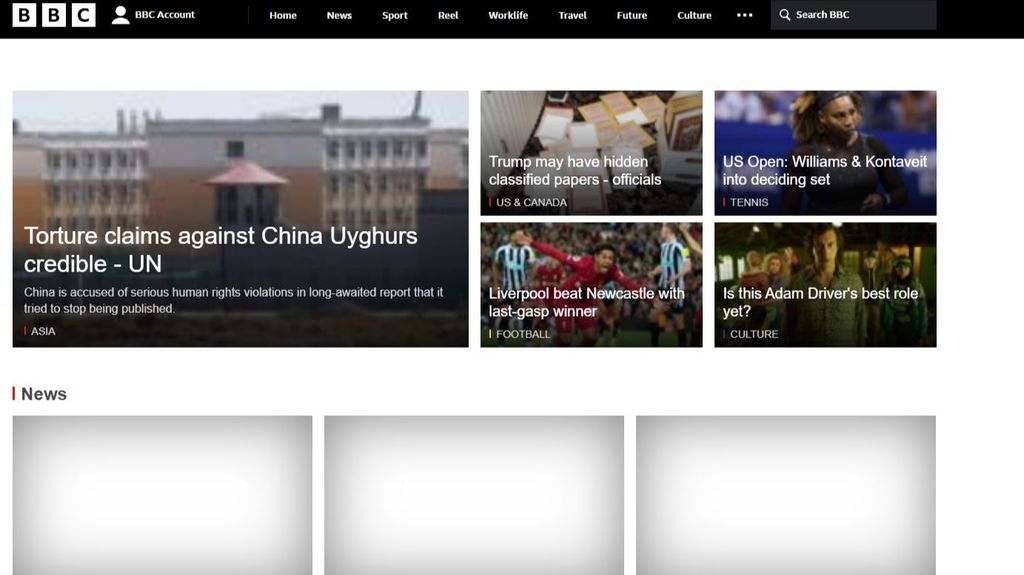Screen dimensions: 1024x575
Task: Open Liverpool beat Newcastle story
Action: 586,303
